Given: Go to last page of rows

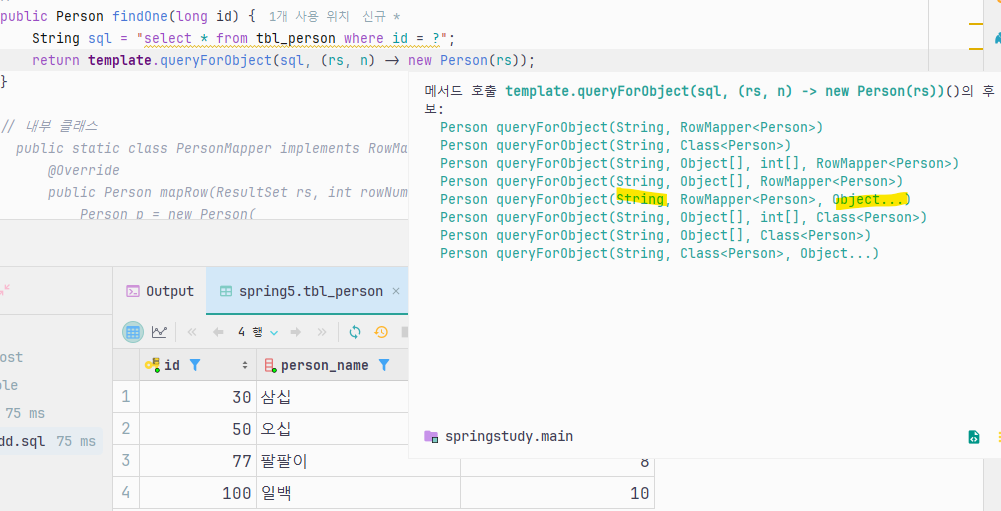Looking at the screenshot, I should click(x=322, y=332).
